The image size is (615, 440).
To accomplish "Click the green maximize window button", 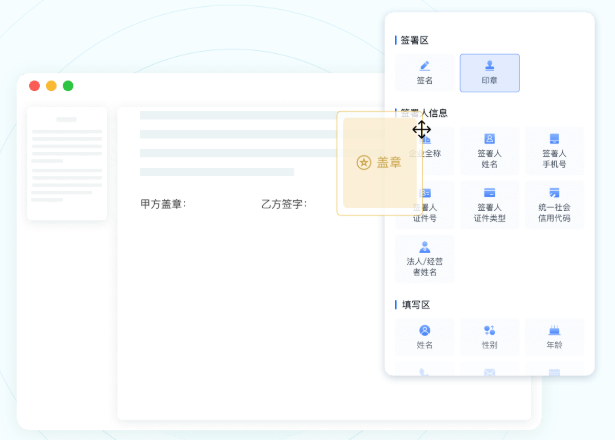I will [68, 85].
